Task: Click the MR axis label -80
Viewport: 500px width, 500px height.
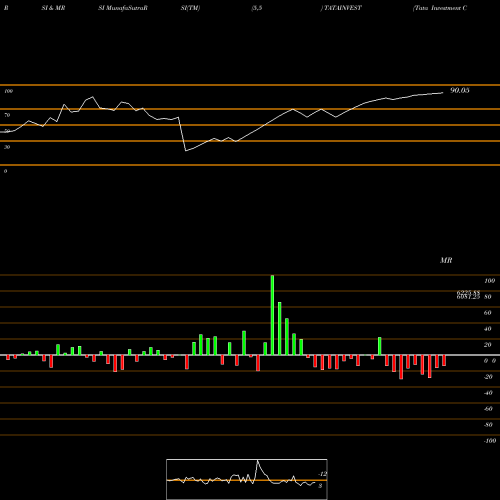Action: pyautogui.click(x=488, y=425)
